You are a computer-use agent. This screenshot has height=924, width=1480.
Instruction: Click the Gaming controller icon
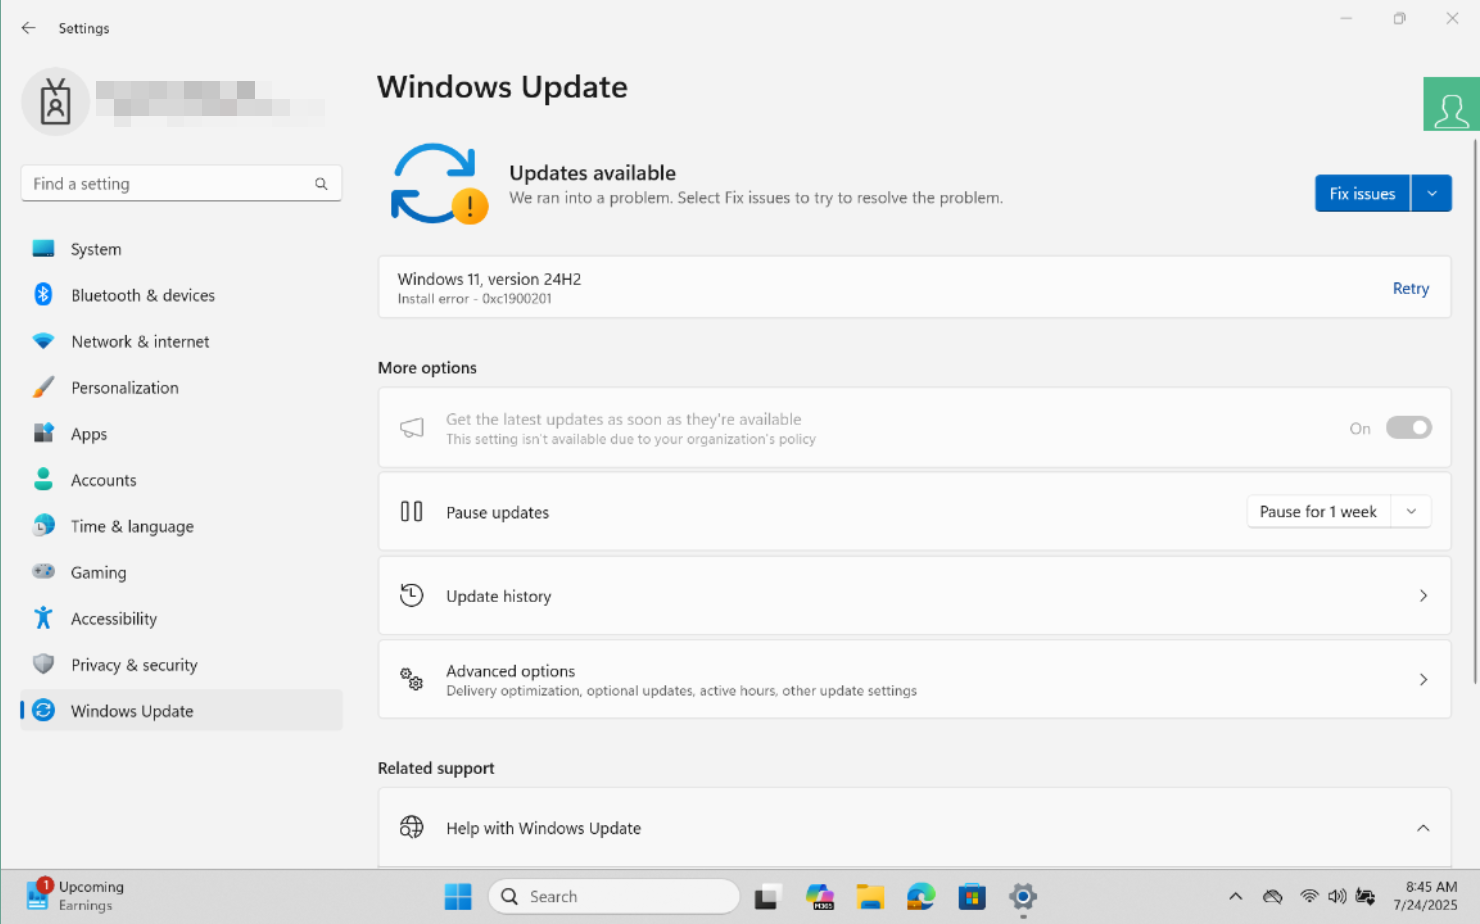coord(43,572)
